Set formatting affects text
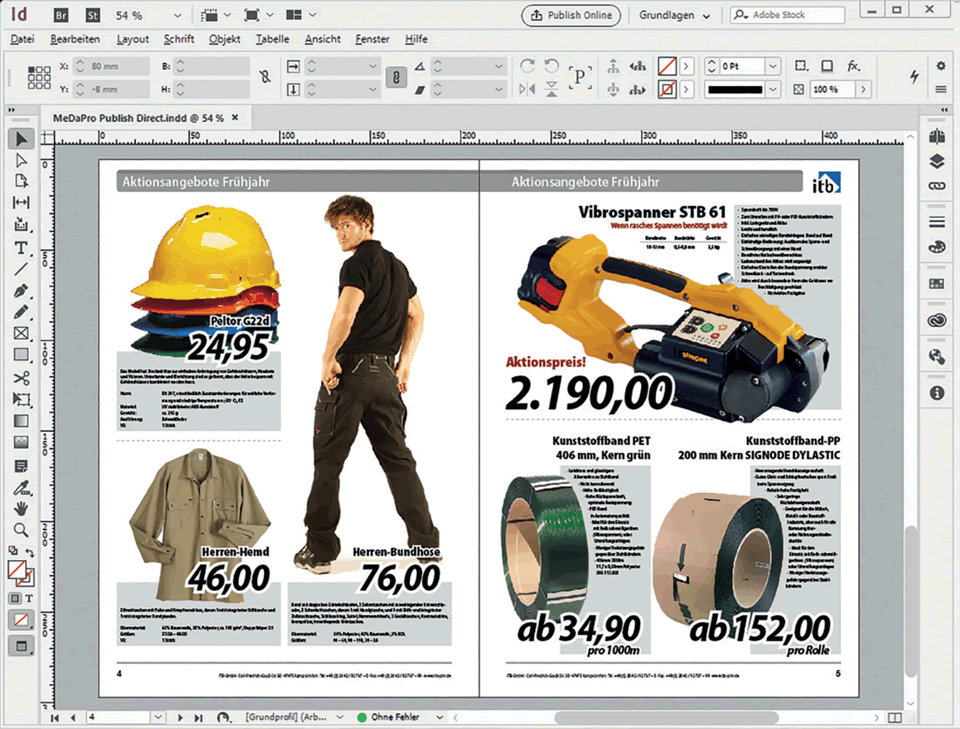 point(29,598)
